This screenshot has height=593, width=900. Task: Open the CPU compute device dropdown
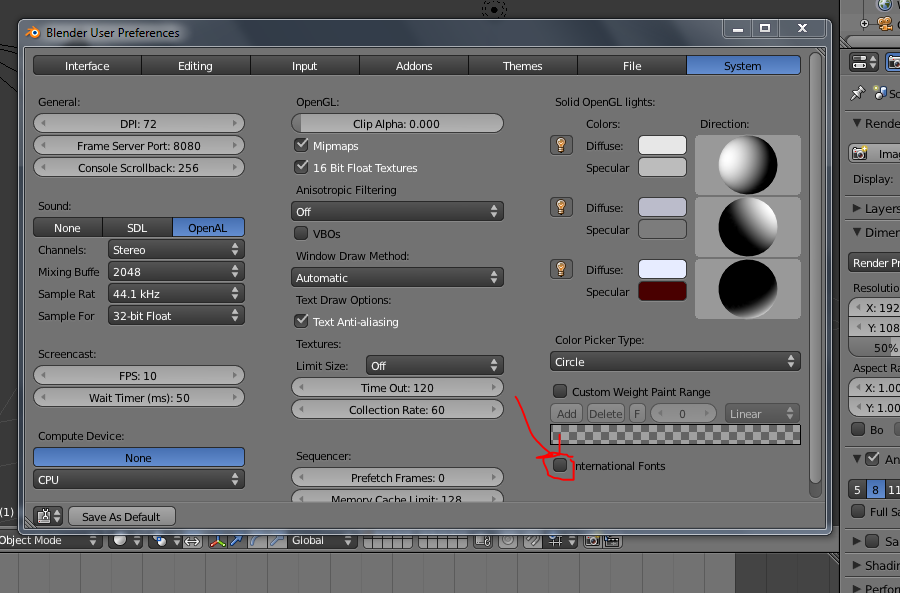point(139,479)
